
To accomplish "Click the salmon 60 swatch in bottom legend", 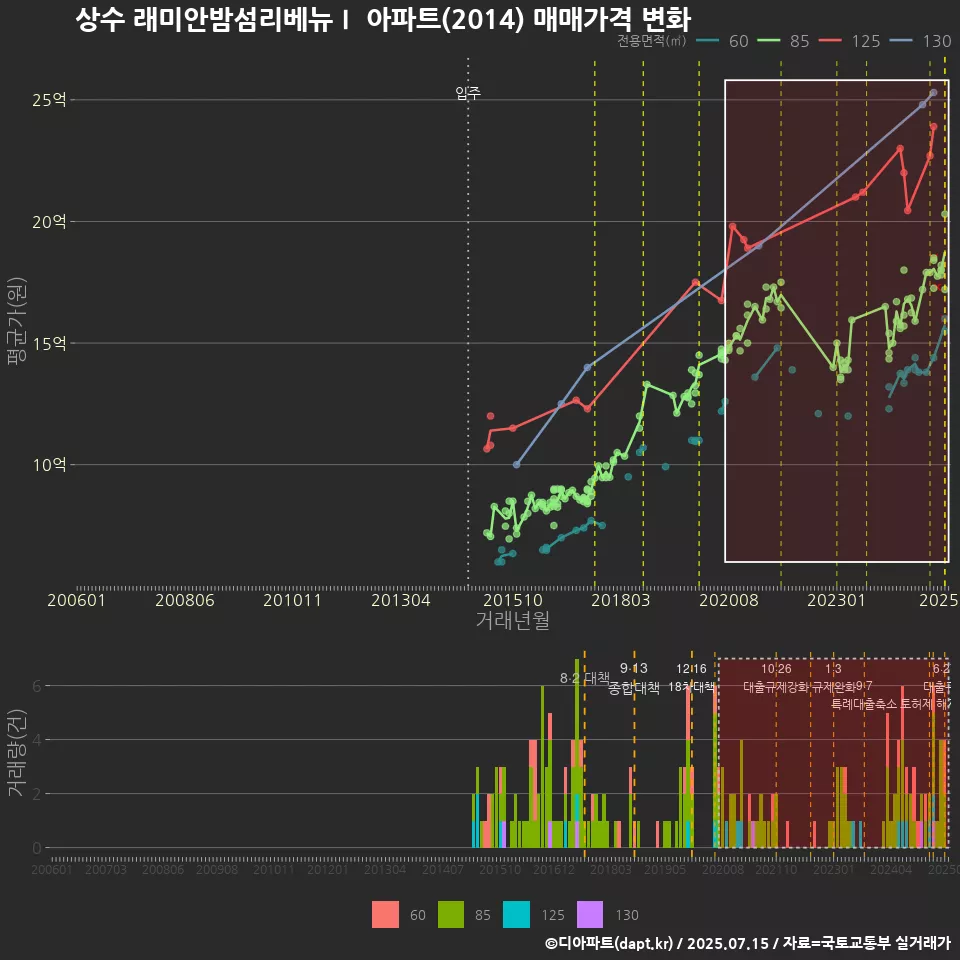I will [385, 915].
